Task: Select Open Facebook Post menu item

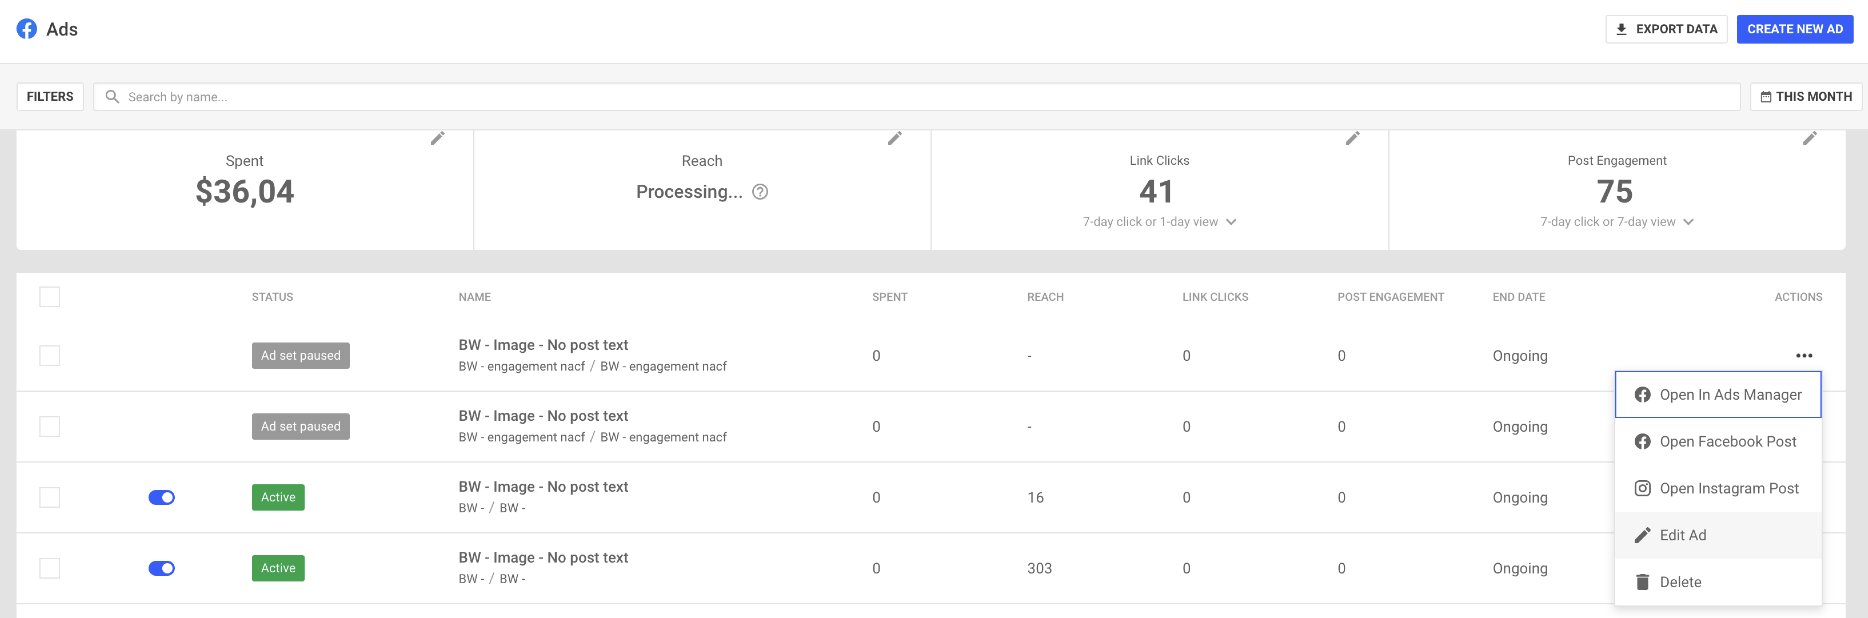Action: 1718,442
